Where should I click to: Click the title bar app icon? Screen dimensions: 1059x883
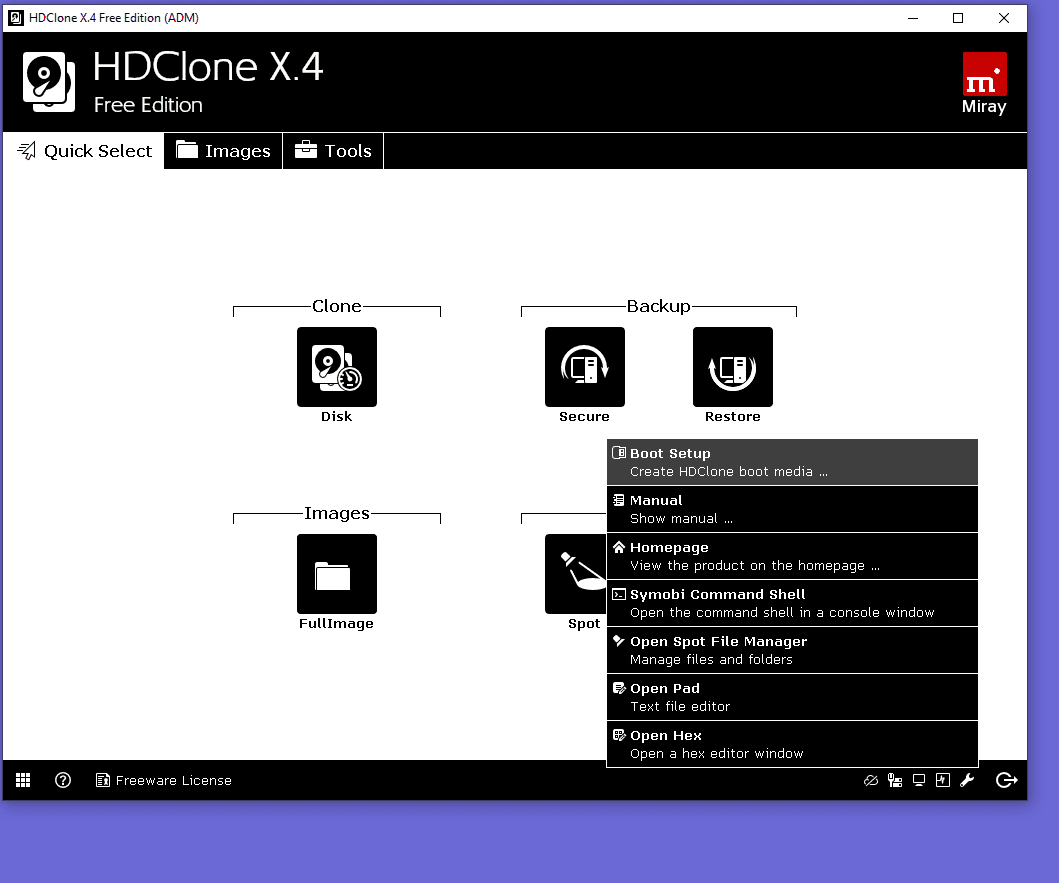coord(16,18)
